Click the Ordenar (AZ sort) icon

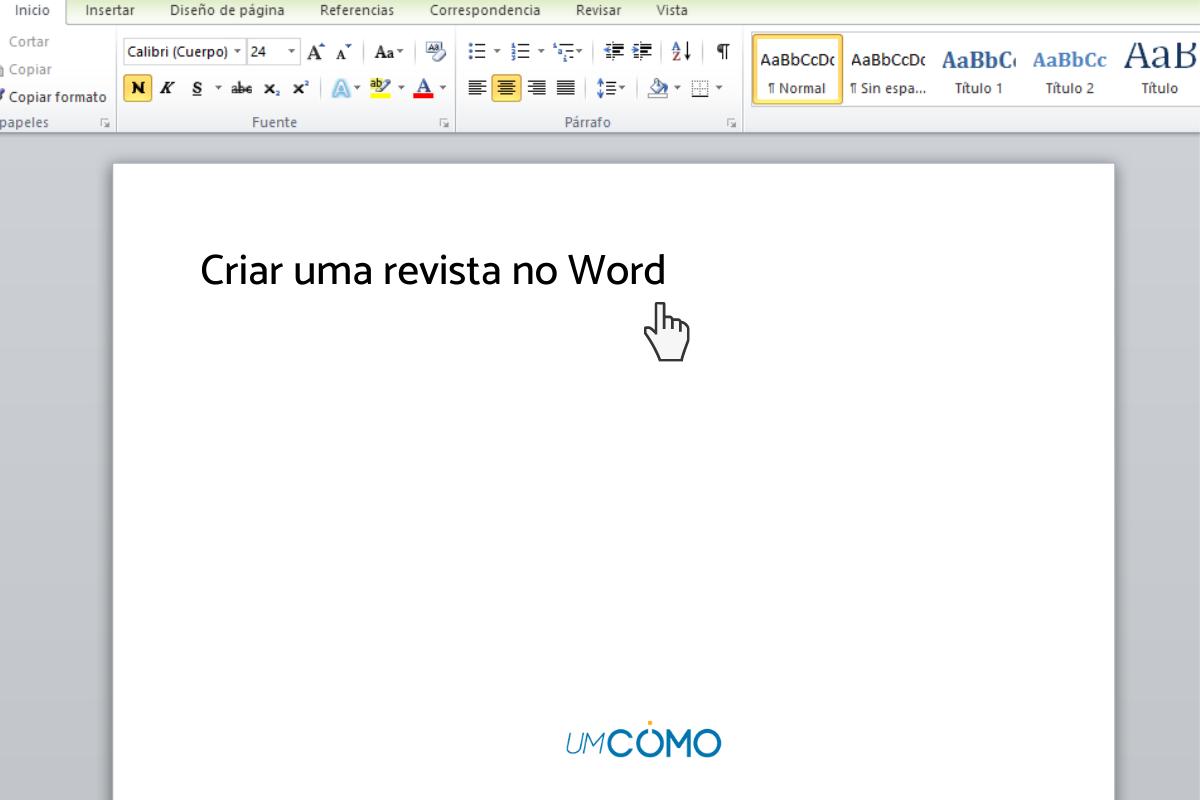coord(680,51)
